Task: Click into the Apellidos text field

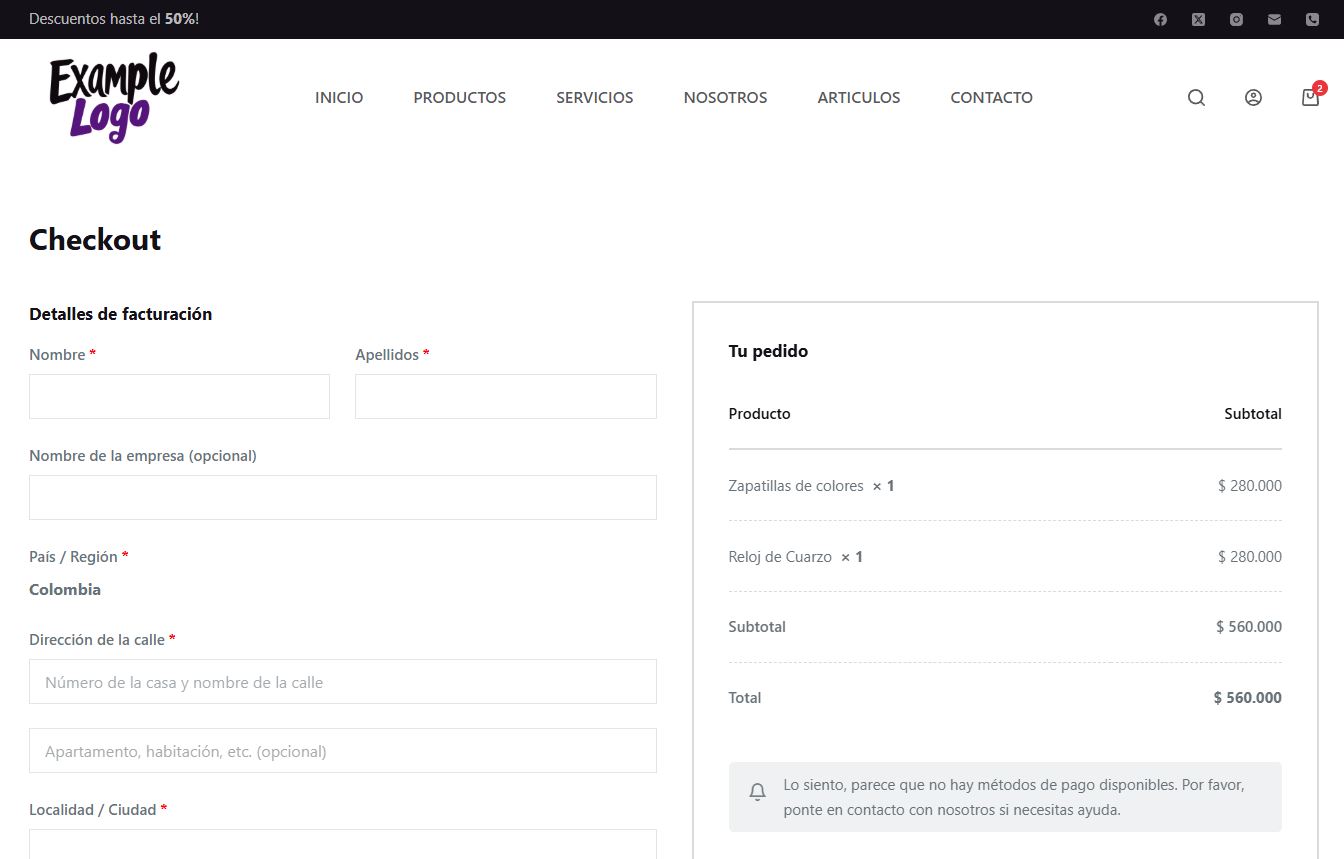Action: (505, 396)
